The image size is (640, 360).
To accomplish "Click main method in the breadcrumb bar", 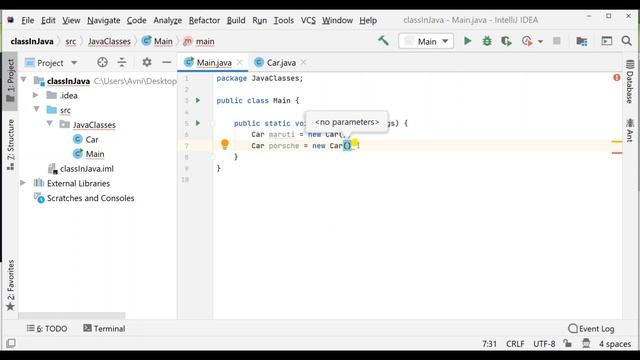I will [199, 41].
